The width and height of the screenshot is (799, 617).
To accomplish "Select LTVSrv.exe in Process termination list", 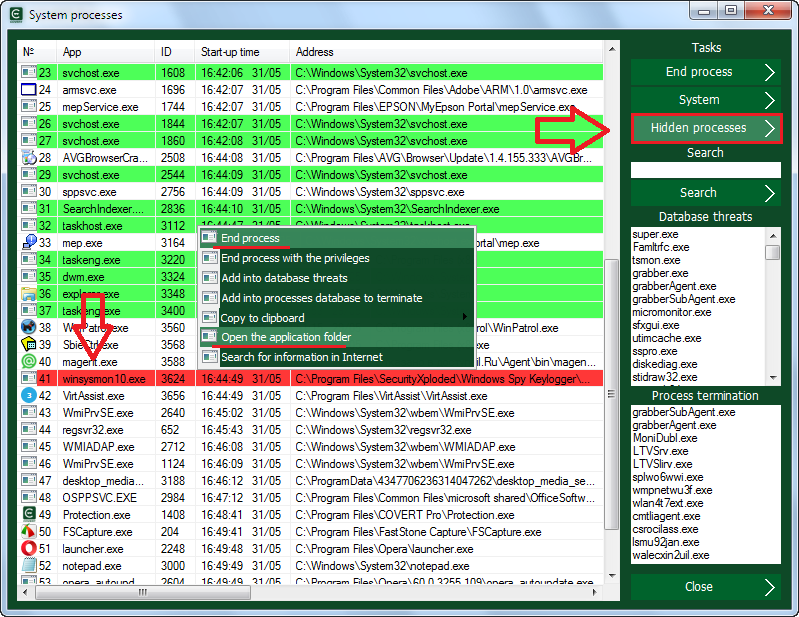I will pyautogui.click(x=660, y=451).
